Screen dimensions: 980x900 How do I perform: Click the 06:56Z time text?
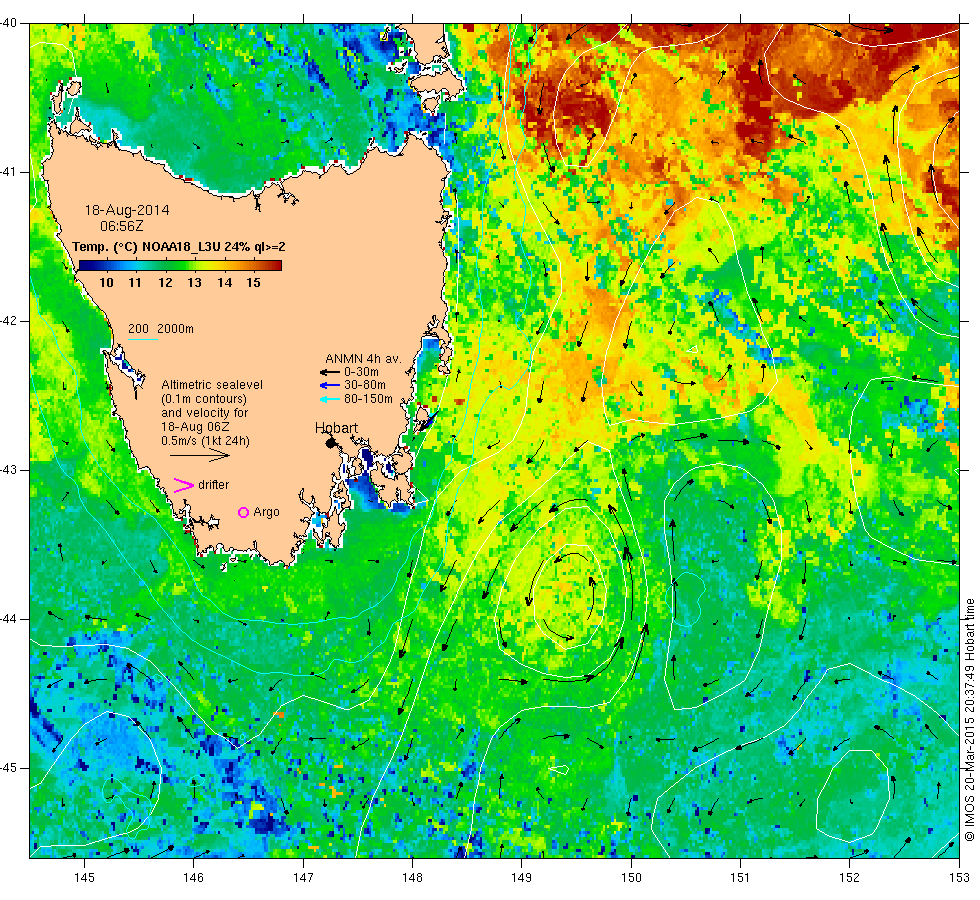click(122, 226)
